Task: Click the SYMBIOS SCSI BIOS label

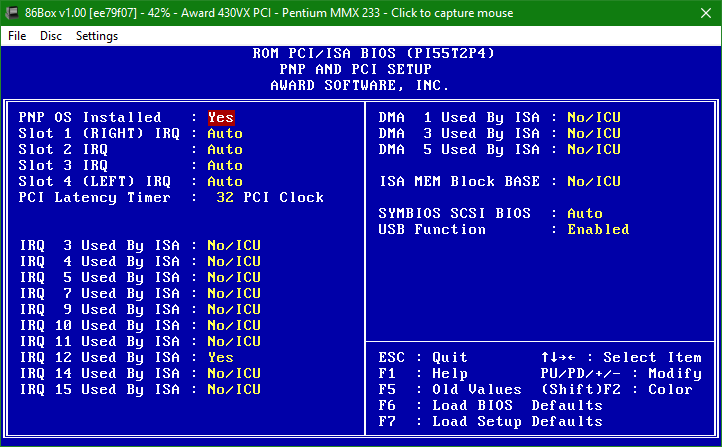Action: coord(454,214)
